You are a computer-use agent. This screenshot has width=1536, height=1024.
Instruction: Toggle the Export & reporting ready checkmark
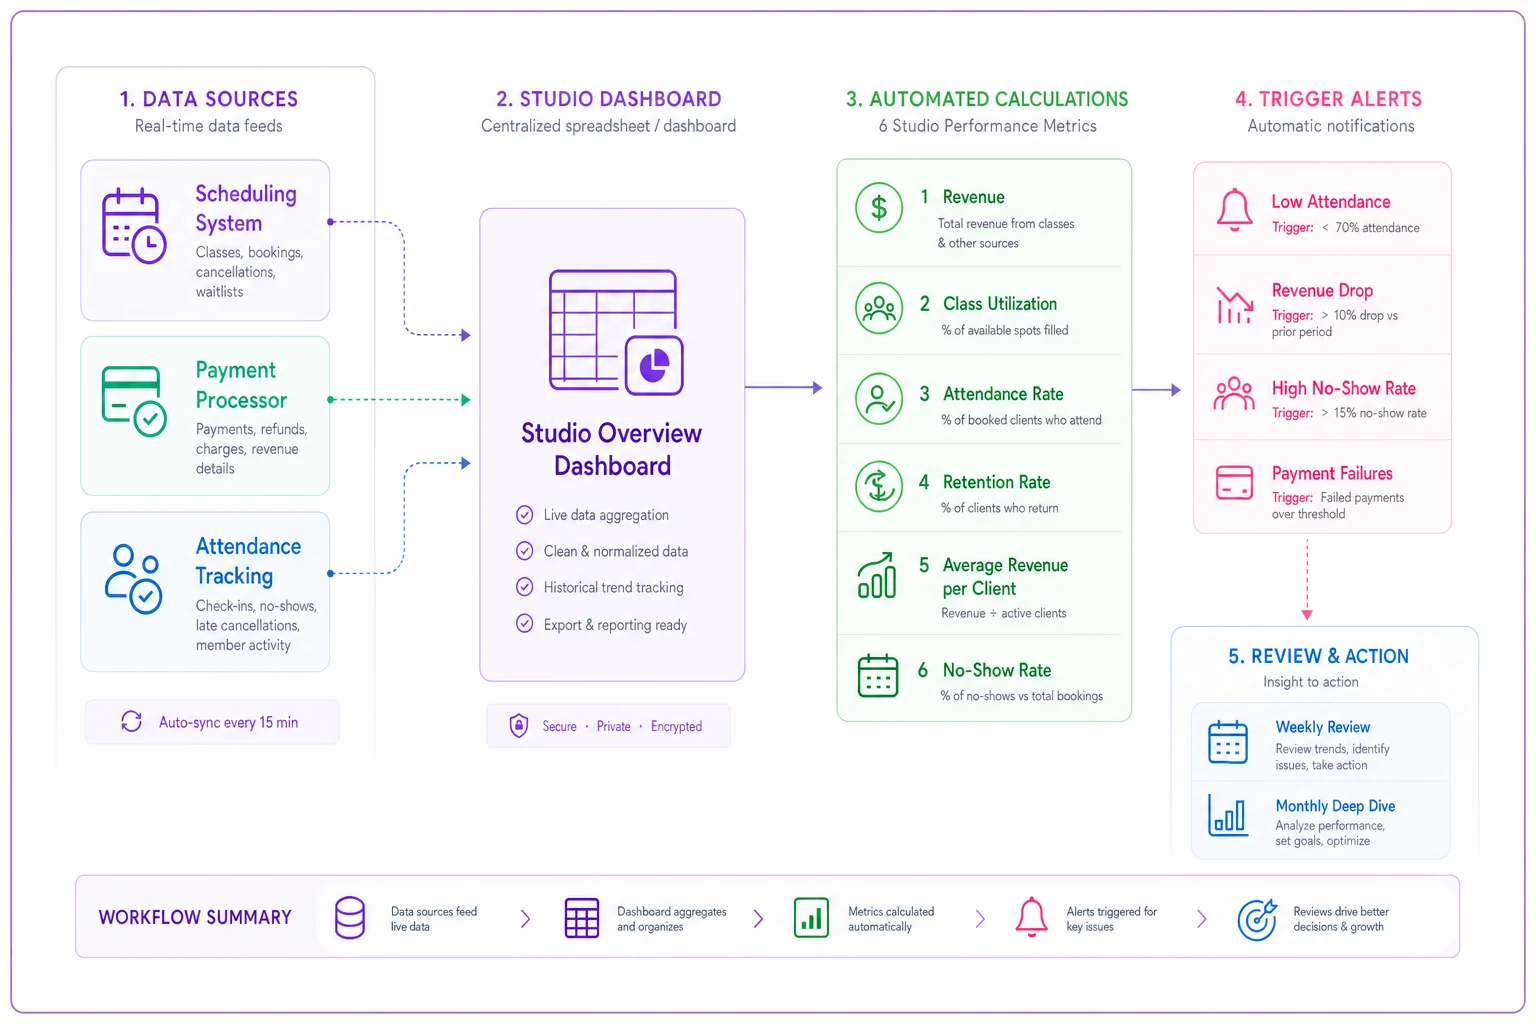point(524,624)
